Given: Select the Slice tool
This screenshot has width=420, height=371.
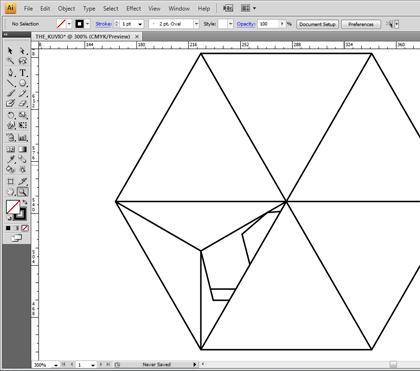Looking at the screenshot, I should coord(22,181).
